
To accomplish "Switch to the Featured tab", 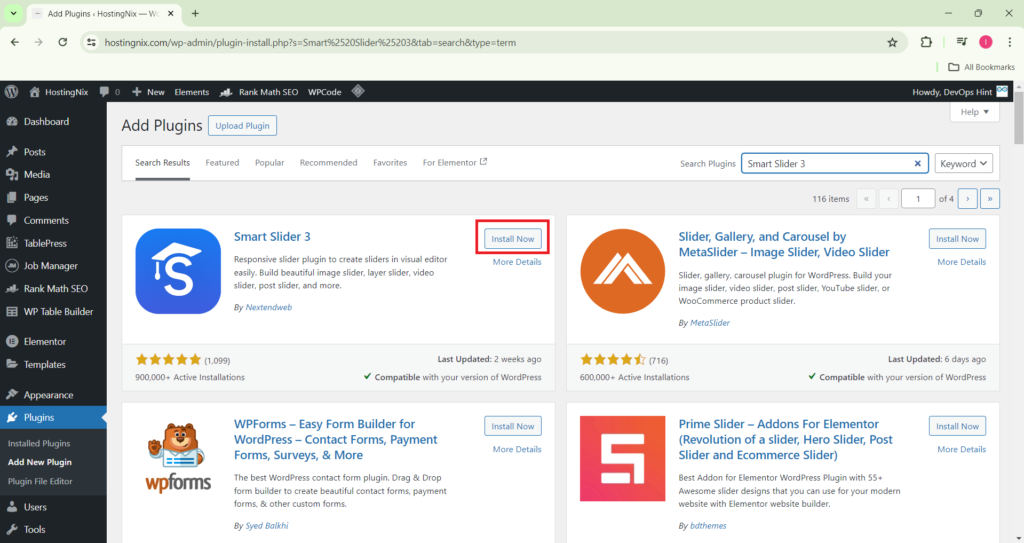I will (x=222, y=163).
